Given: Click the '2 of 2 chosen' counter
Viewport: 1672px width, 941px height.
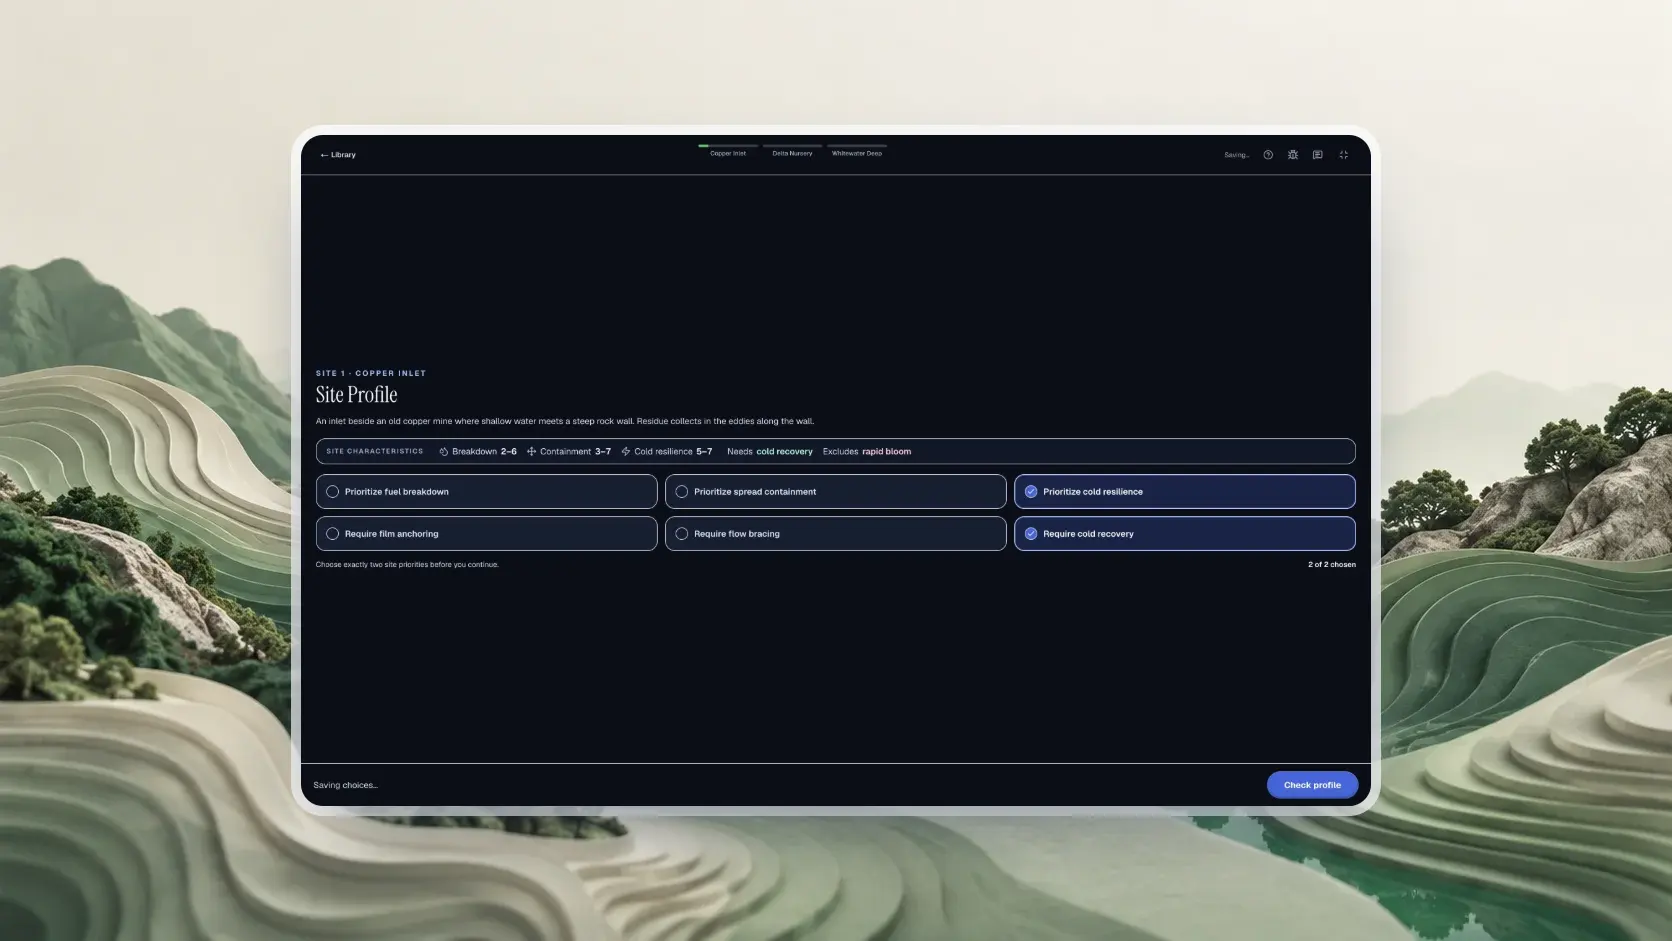Looking at the screenshot, I should [x=1332, y=565].
